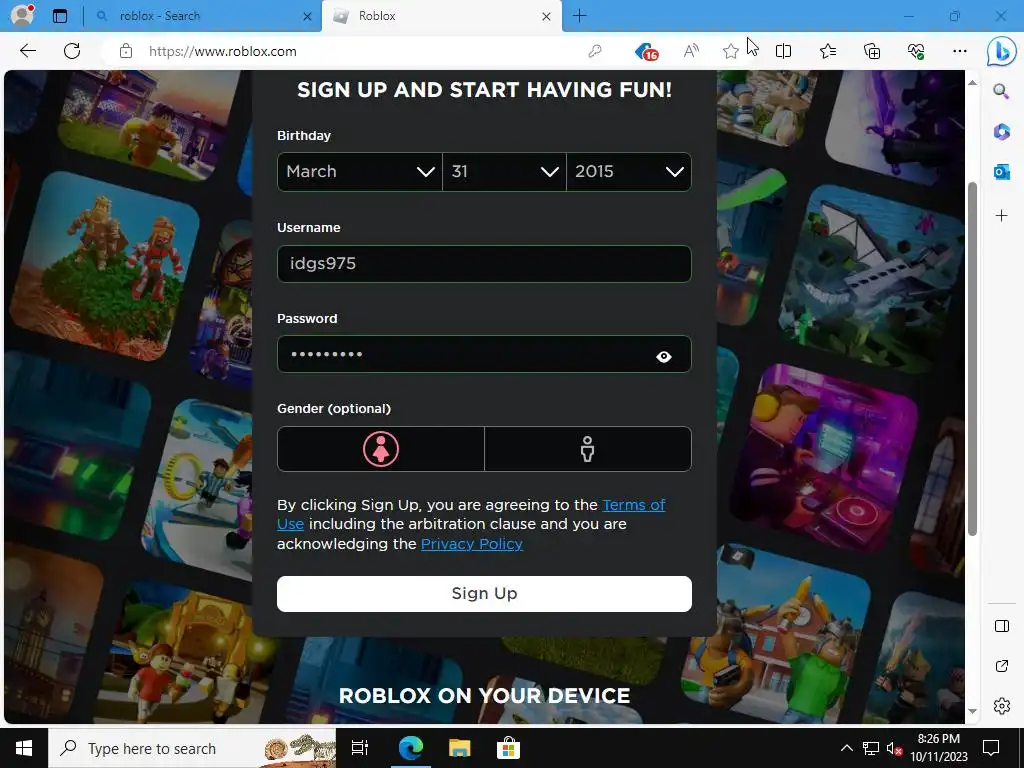Switch to the roblox - Search tab
The height and width of the screenshot is (768, 1024).
tap(202, 16)
